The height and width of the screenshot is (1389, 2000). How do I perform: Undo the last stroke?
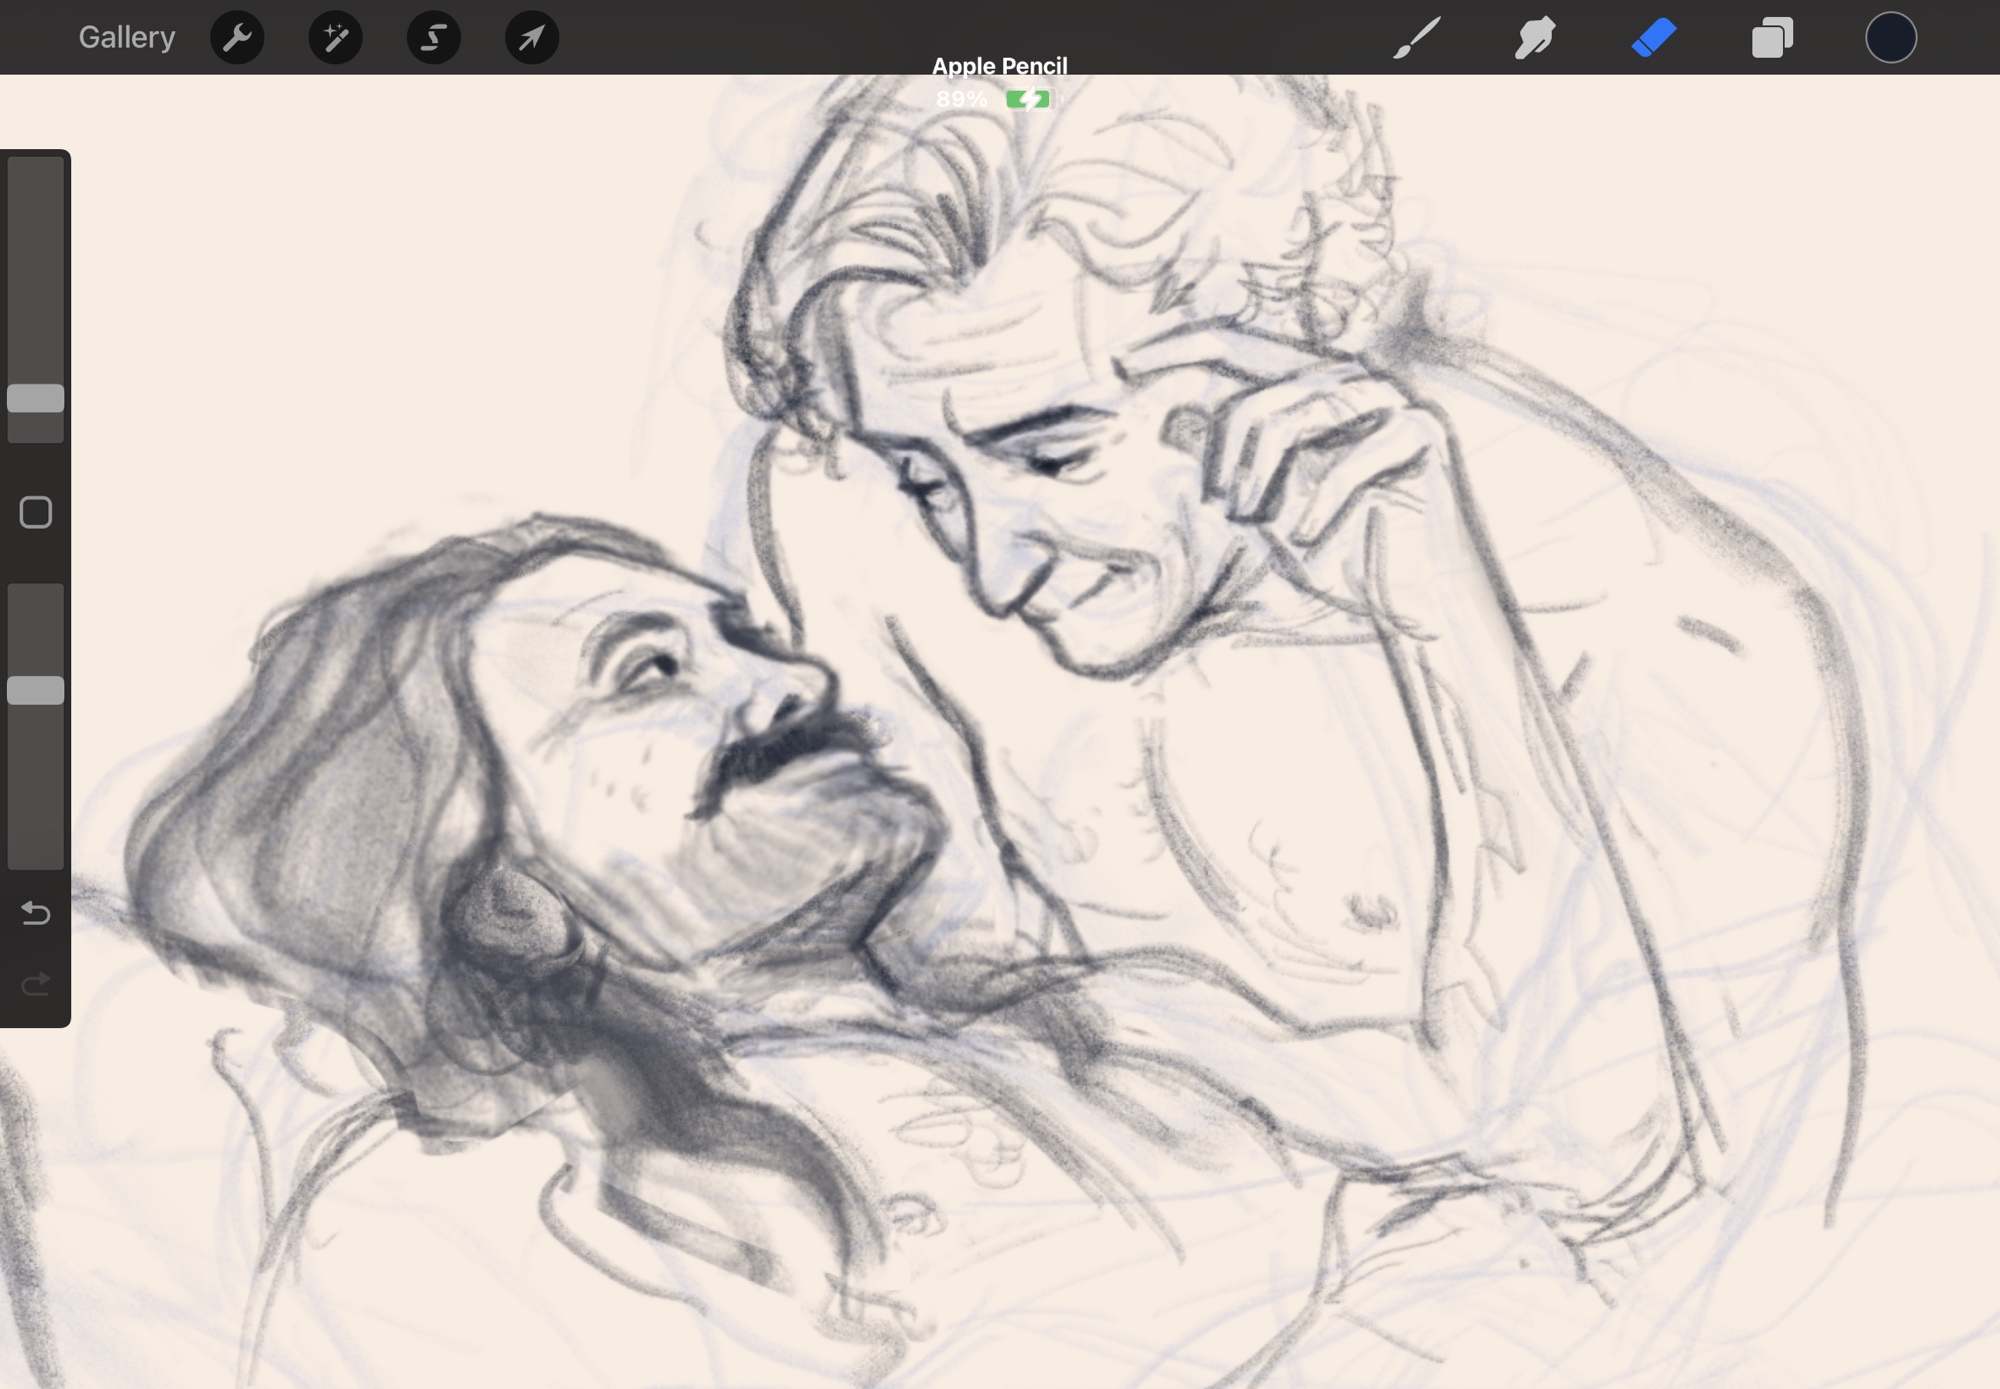pos(36,913)
